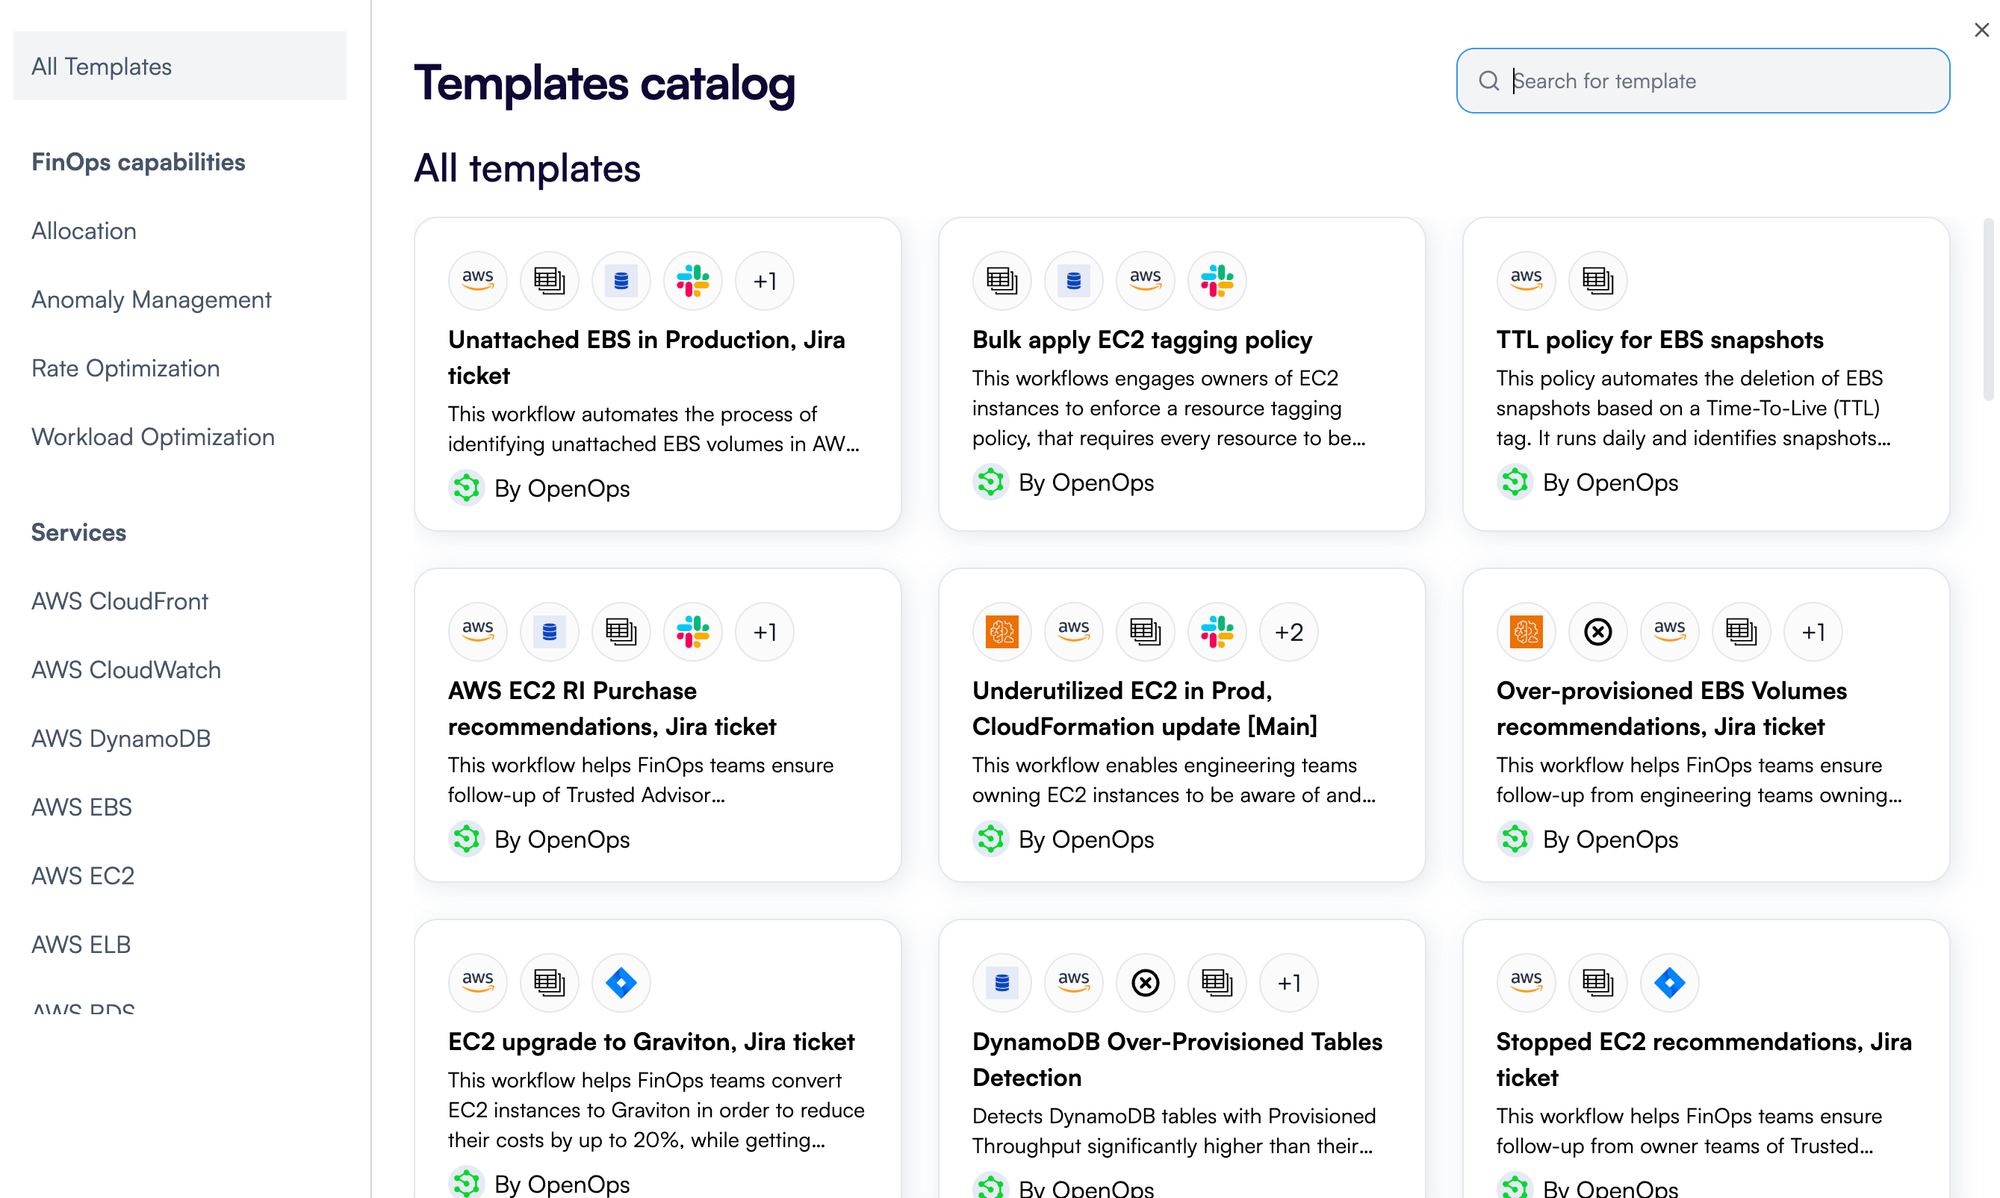Filter by AWS CloudWatch service
This screenshot has width=2000, height=1198.
coord(126,670)
